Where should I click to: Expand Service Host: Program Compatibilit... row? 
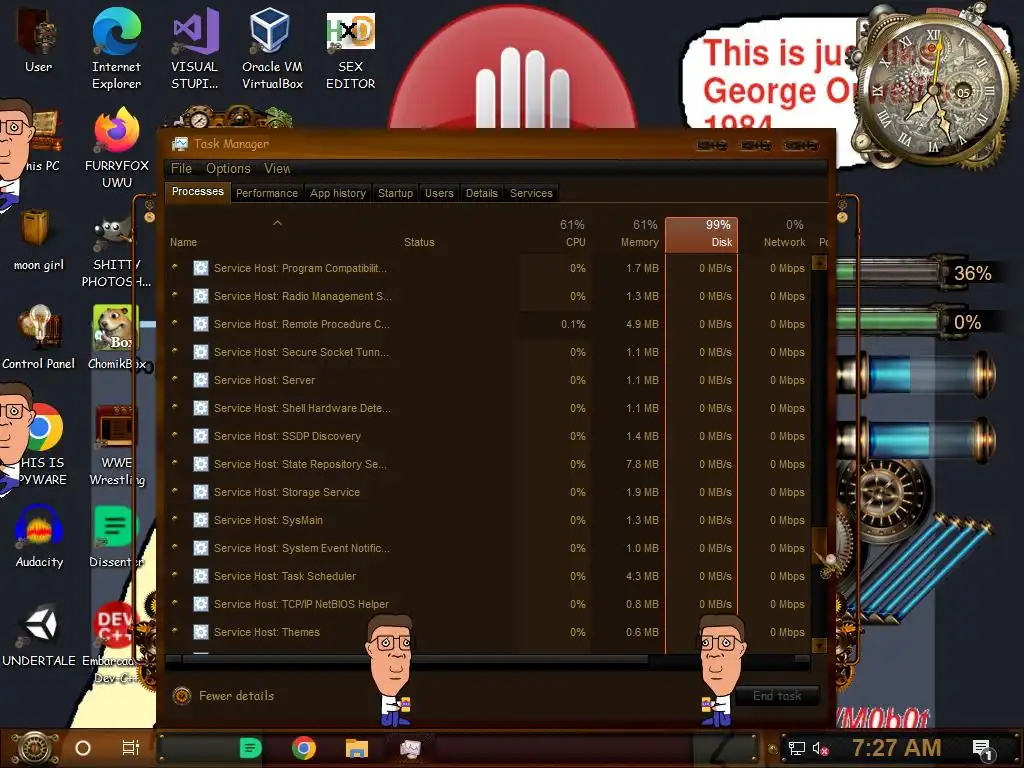(x=175, y=267)
